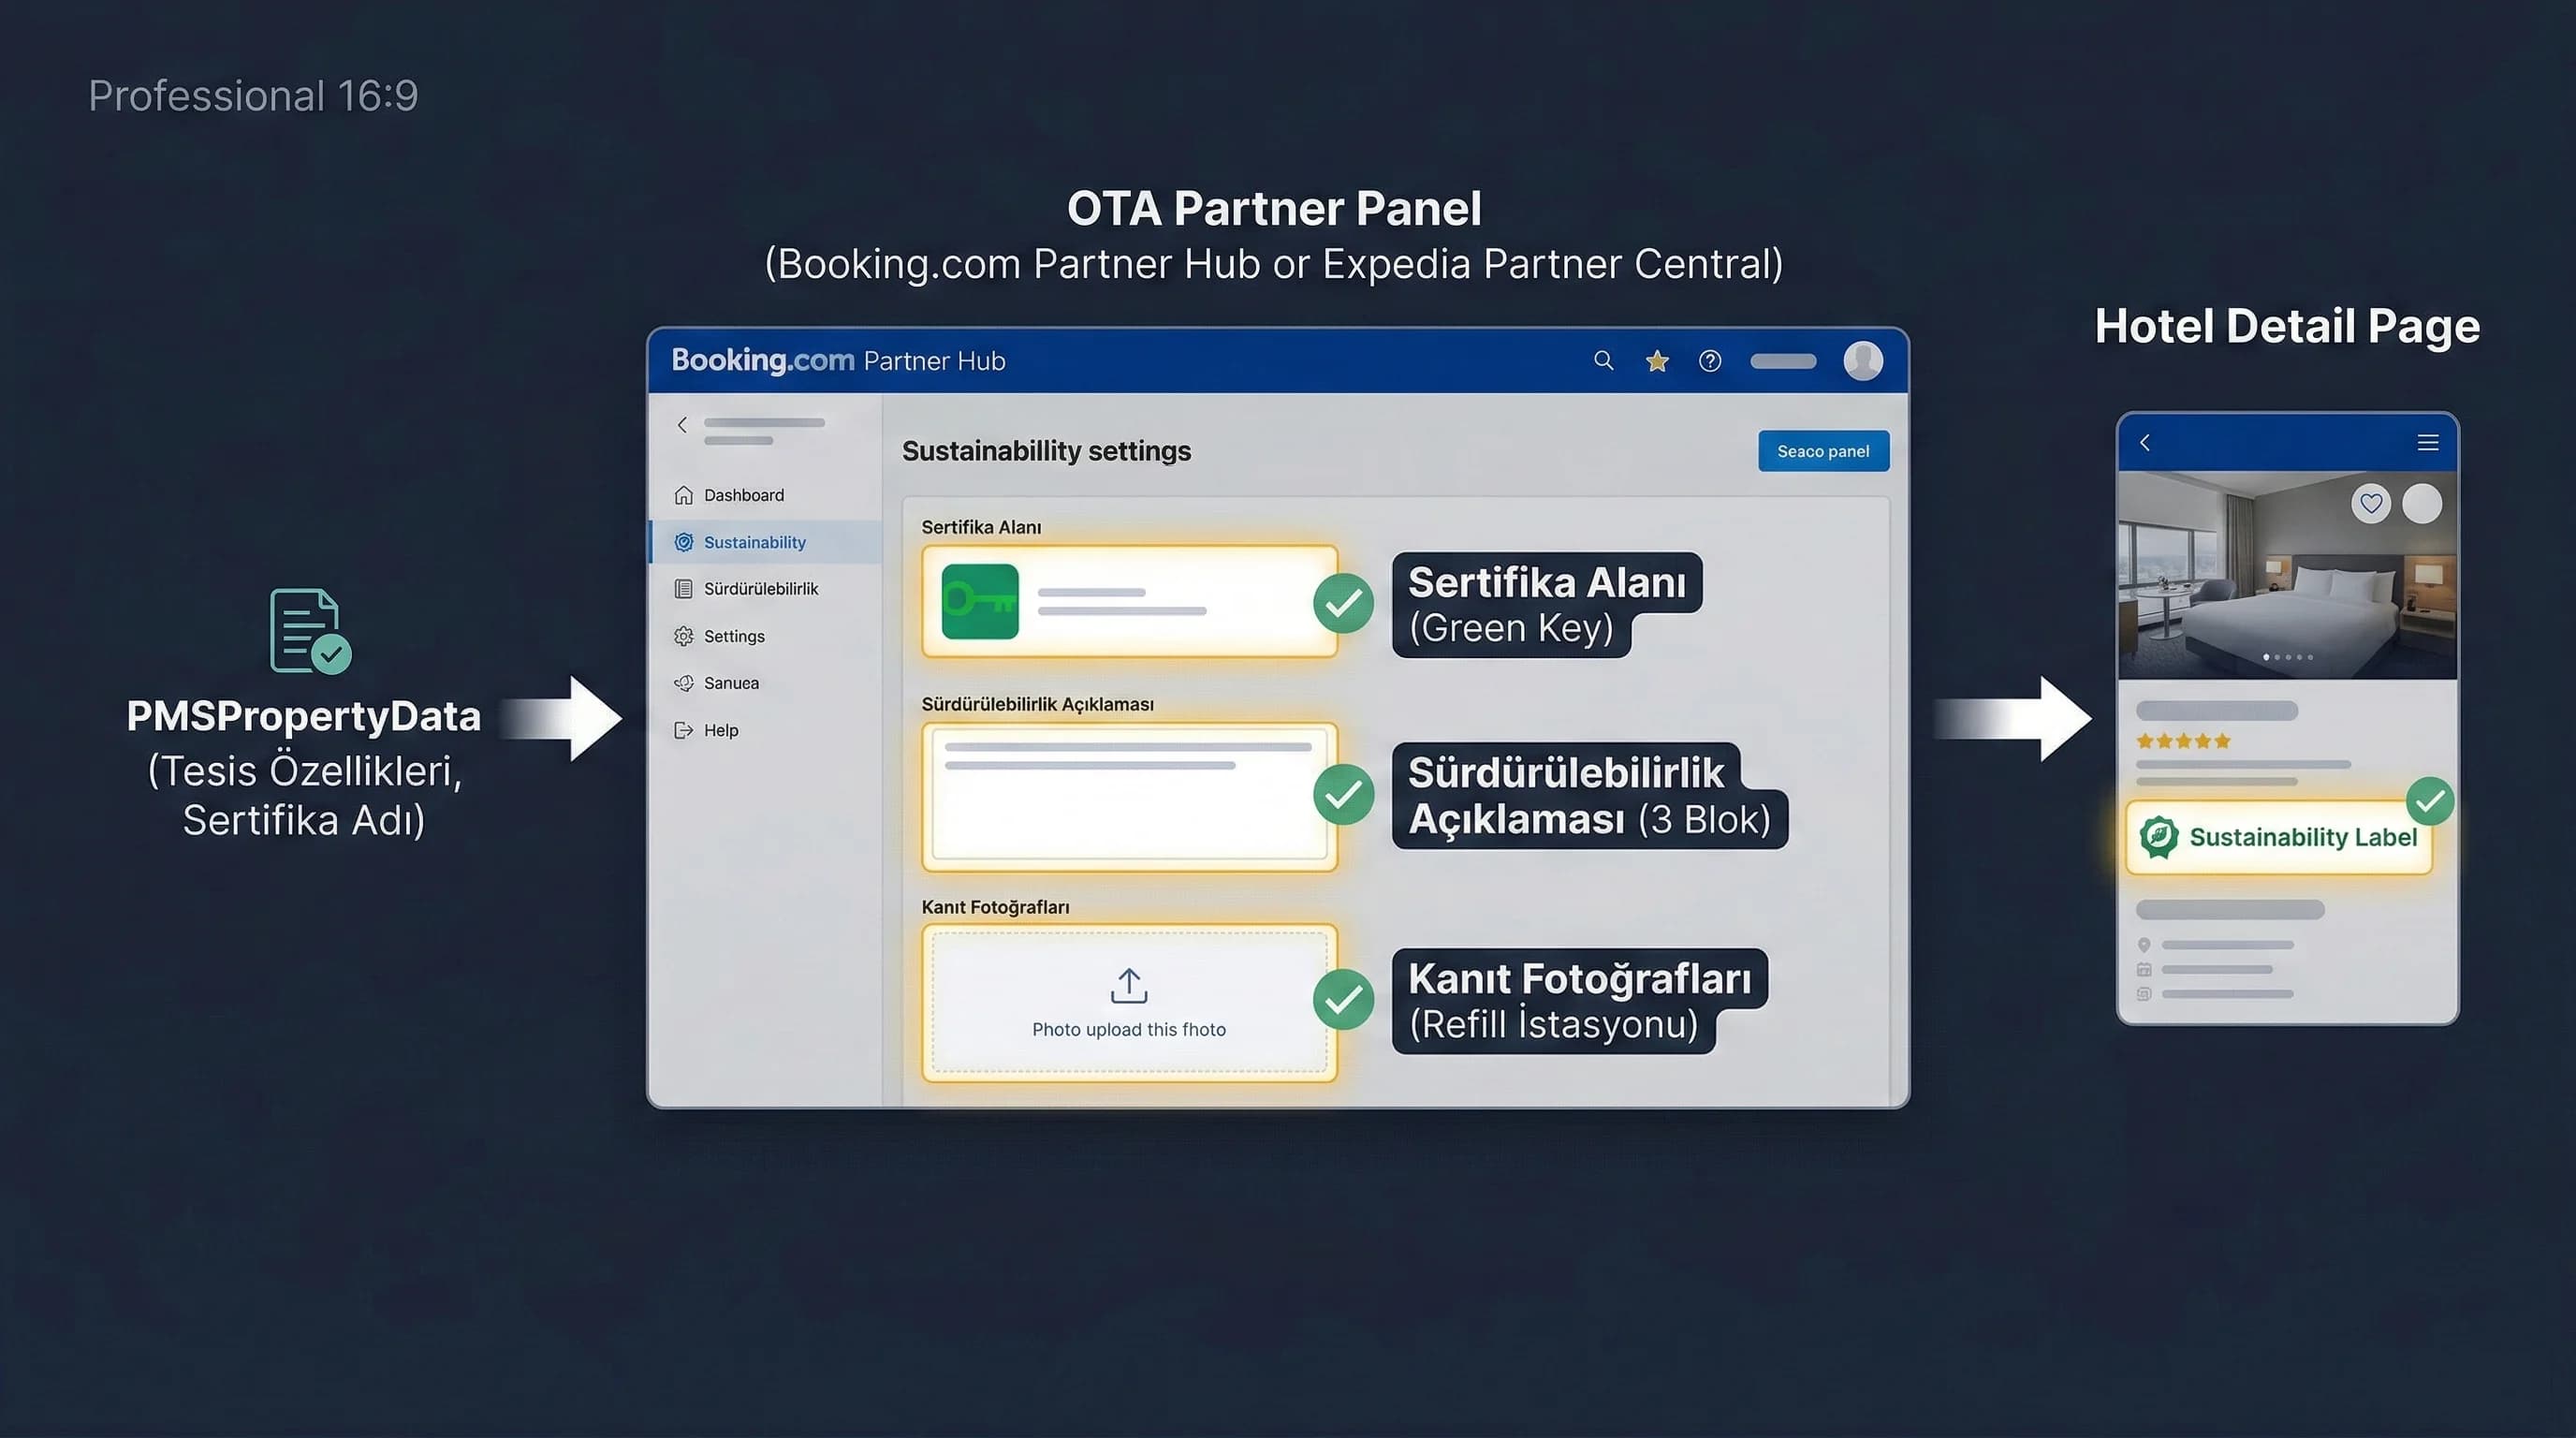Image resolution: width=2576 pixels, height=1438 pixels.
Task: Click the Sürdürülebilirlik list icon
Action: [x=684, y=589]
